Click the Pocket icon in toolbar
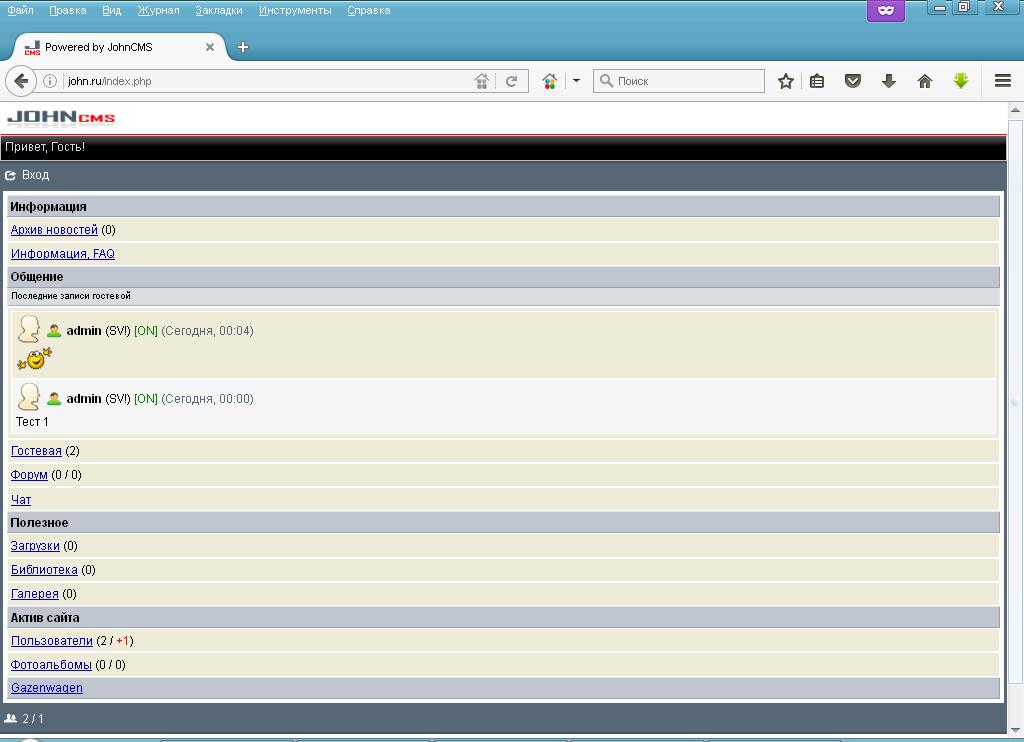Viewport: 1024px width, 742px height. click(853, 81)
